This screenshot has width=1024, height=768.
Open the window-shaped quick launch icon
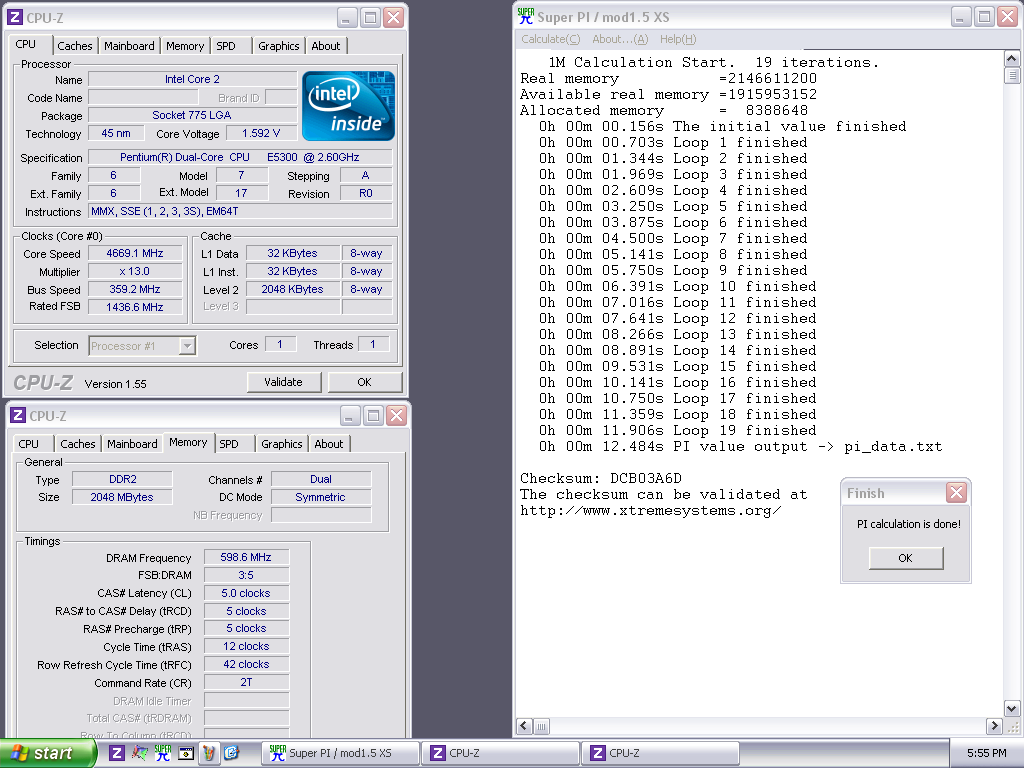(186, 753)
